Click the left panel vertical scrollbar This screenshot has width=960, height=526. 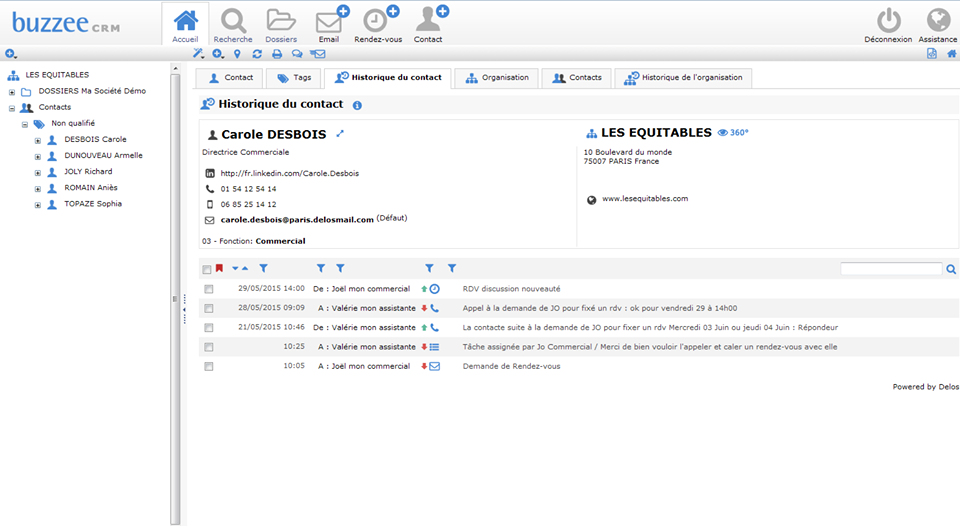pyautogui.click(x=175, y=299)
